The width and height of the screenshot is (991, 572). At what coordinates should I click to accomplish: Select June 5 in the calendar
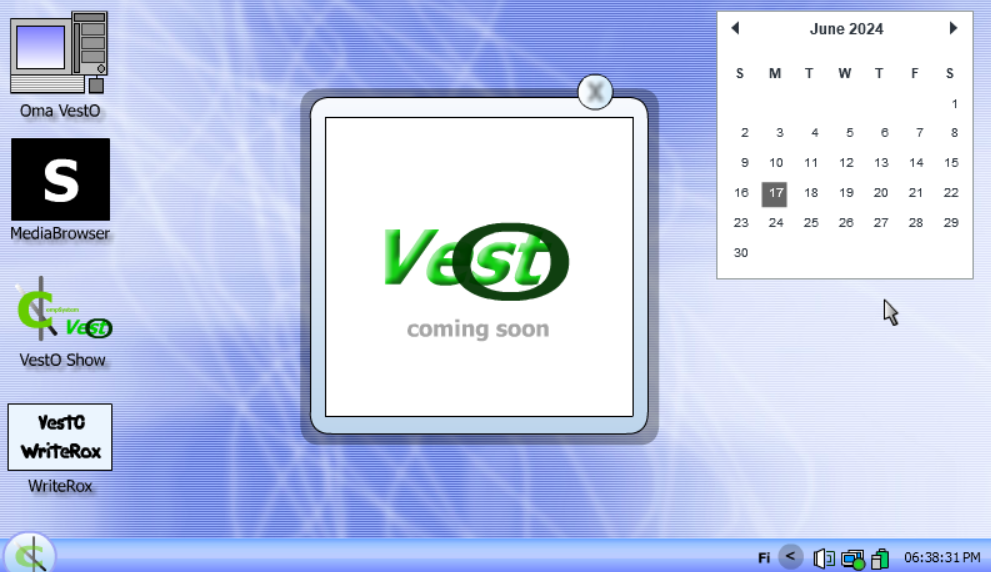(849, 133)
